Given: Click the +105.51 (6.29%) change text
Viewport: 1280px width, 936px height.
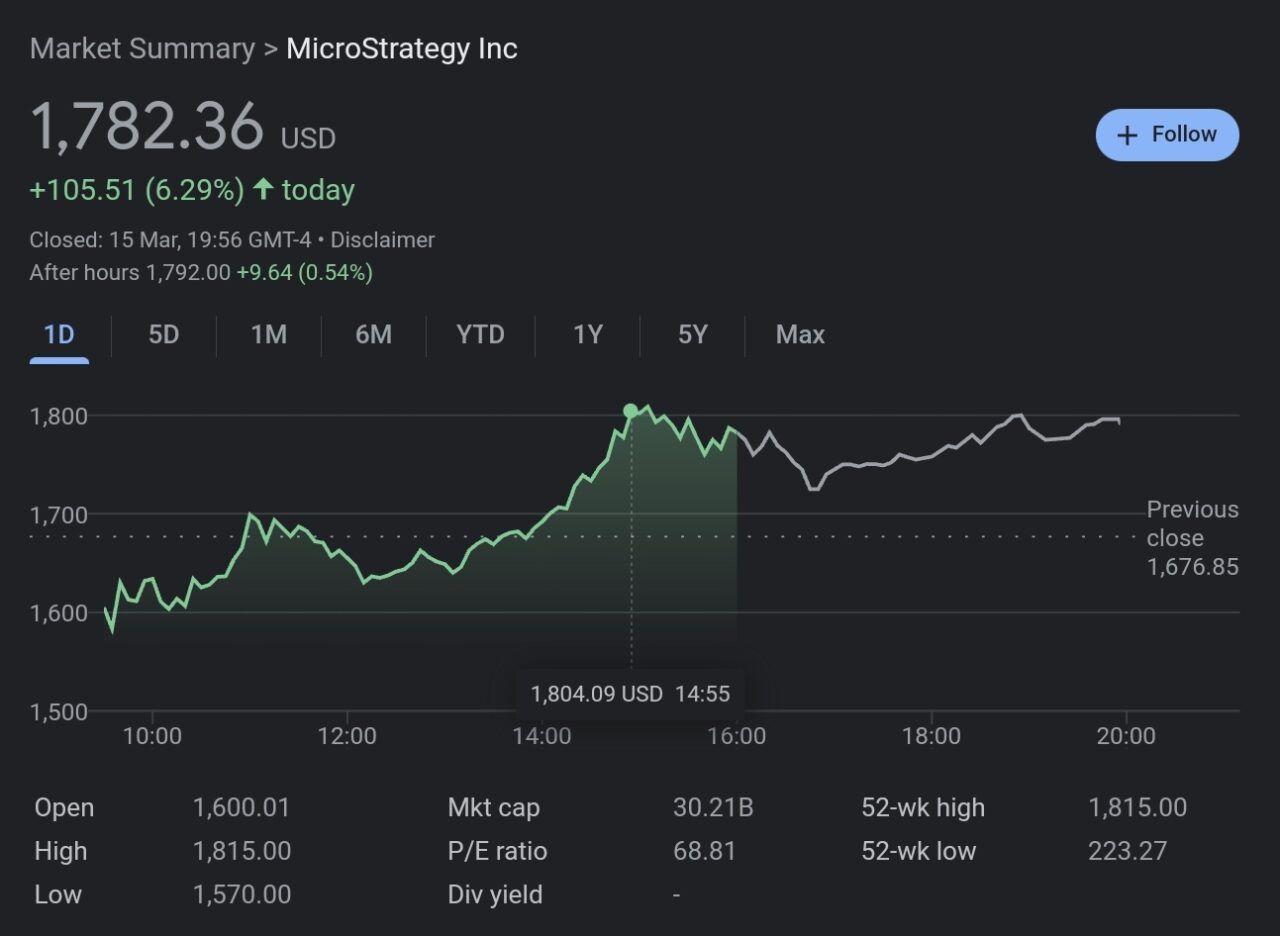Looking at the screenshot, I should (x=137, y=190).
